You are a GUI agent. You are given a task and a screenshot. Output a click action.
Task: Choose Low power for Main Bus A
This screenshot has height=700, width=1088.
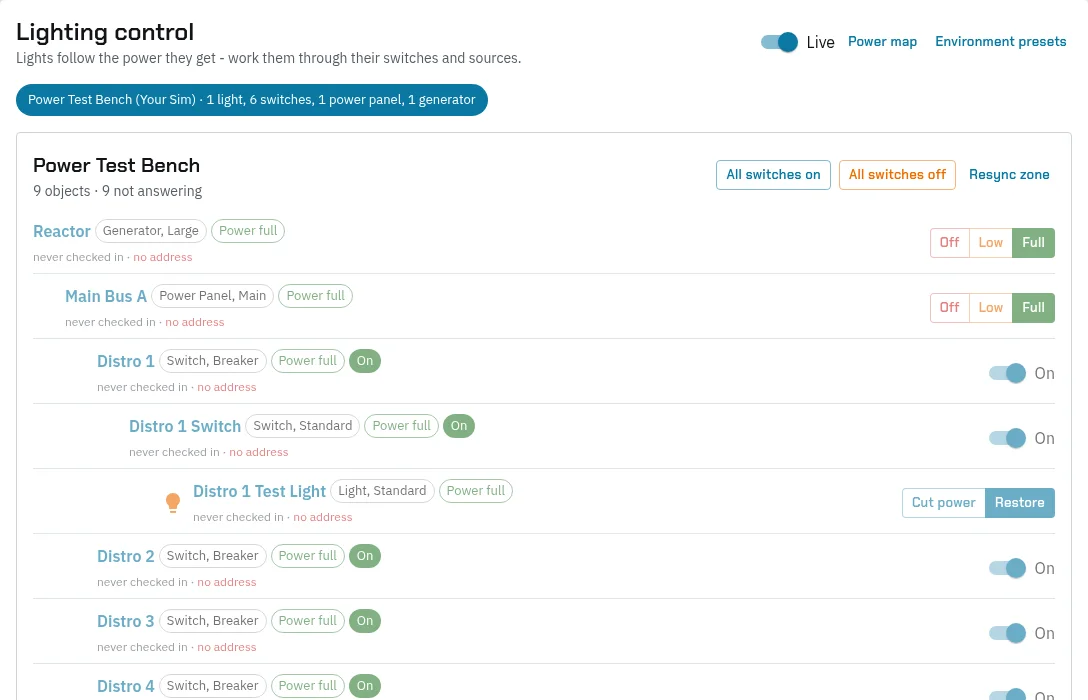(x=991, y=308)
